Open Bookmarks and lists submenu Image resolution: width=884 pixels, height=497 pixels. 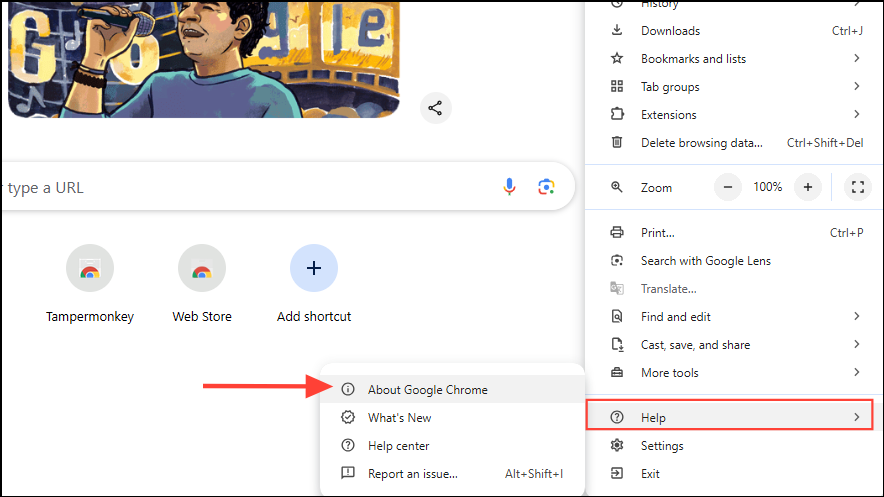[x=733, y=59]
